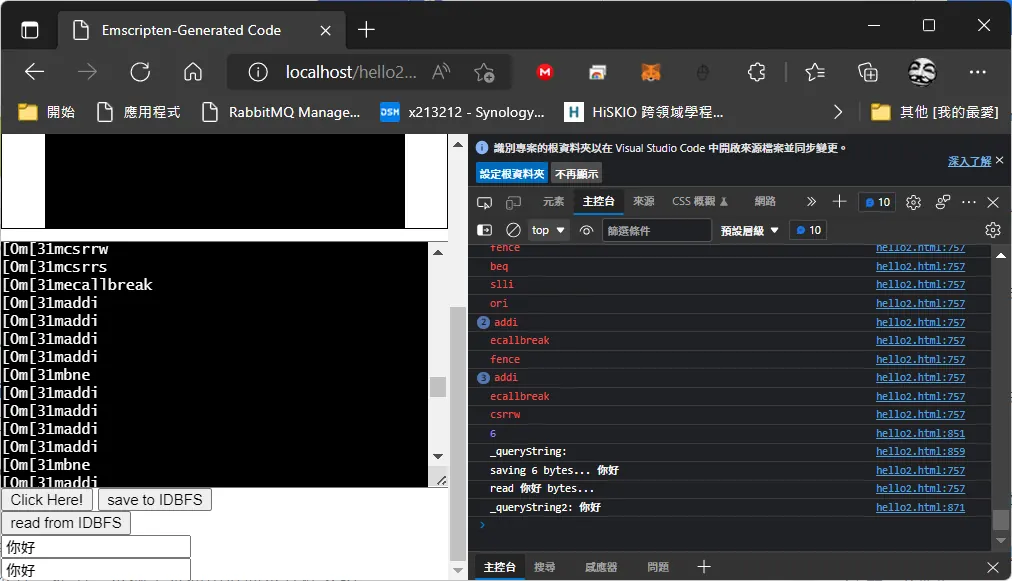Refresh the localhost page

point(140,72)
